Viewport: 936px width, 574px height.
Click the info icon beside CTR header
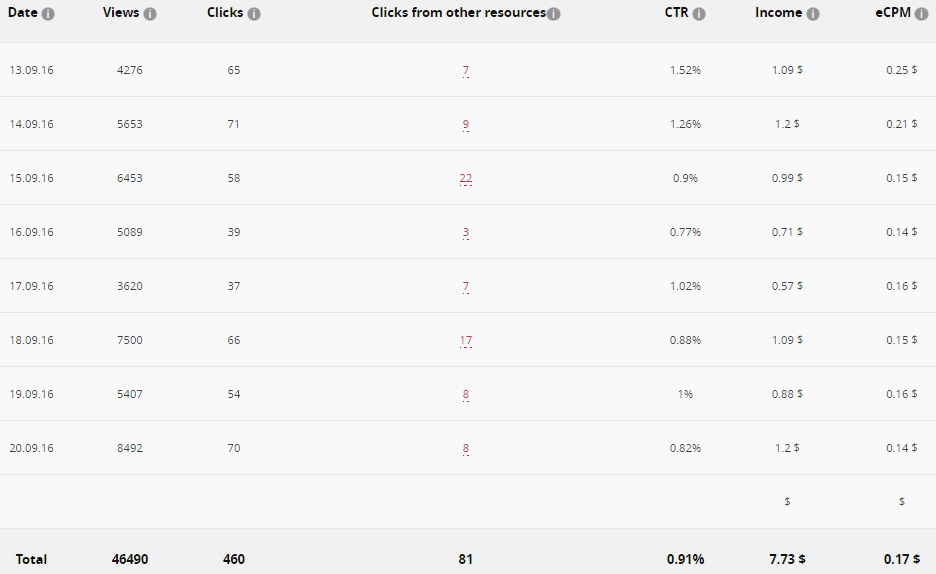(x=699, y=14)
